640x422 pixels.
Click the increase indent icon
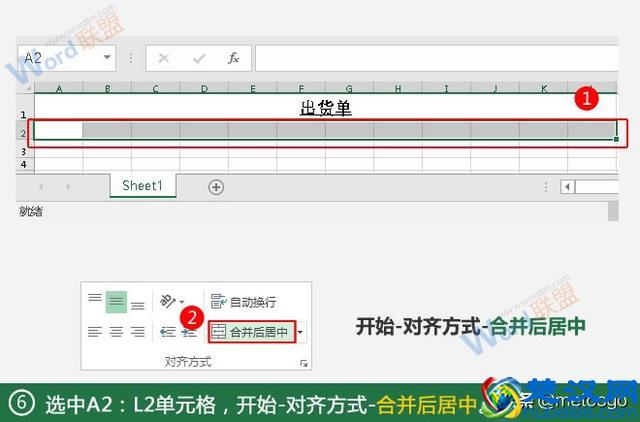coord(189,333)
